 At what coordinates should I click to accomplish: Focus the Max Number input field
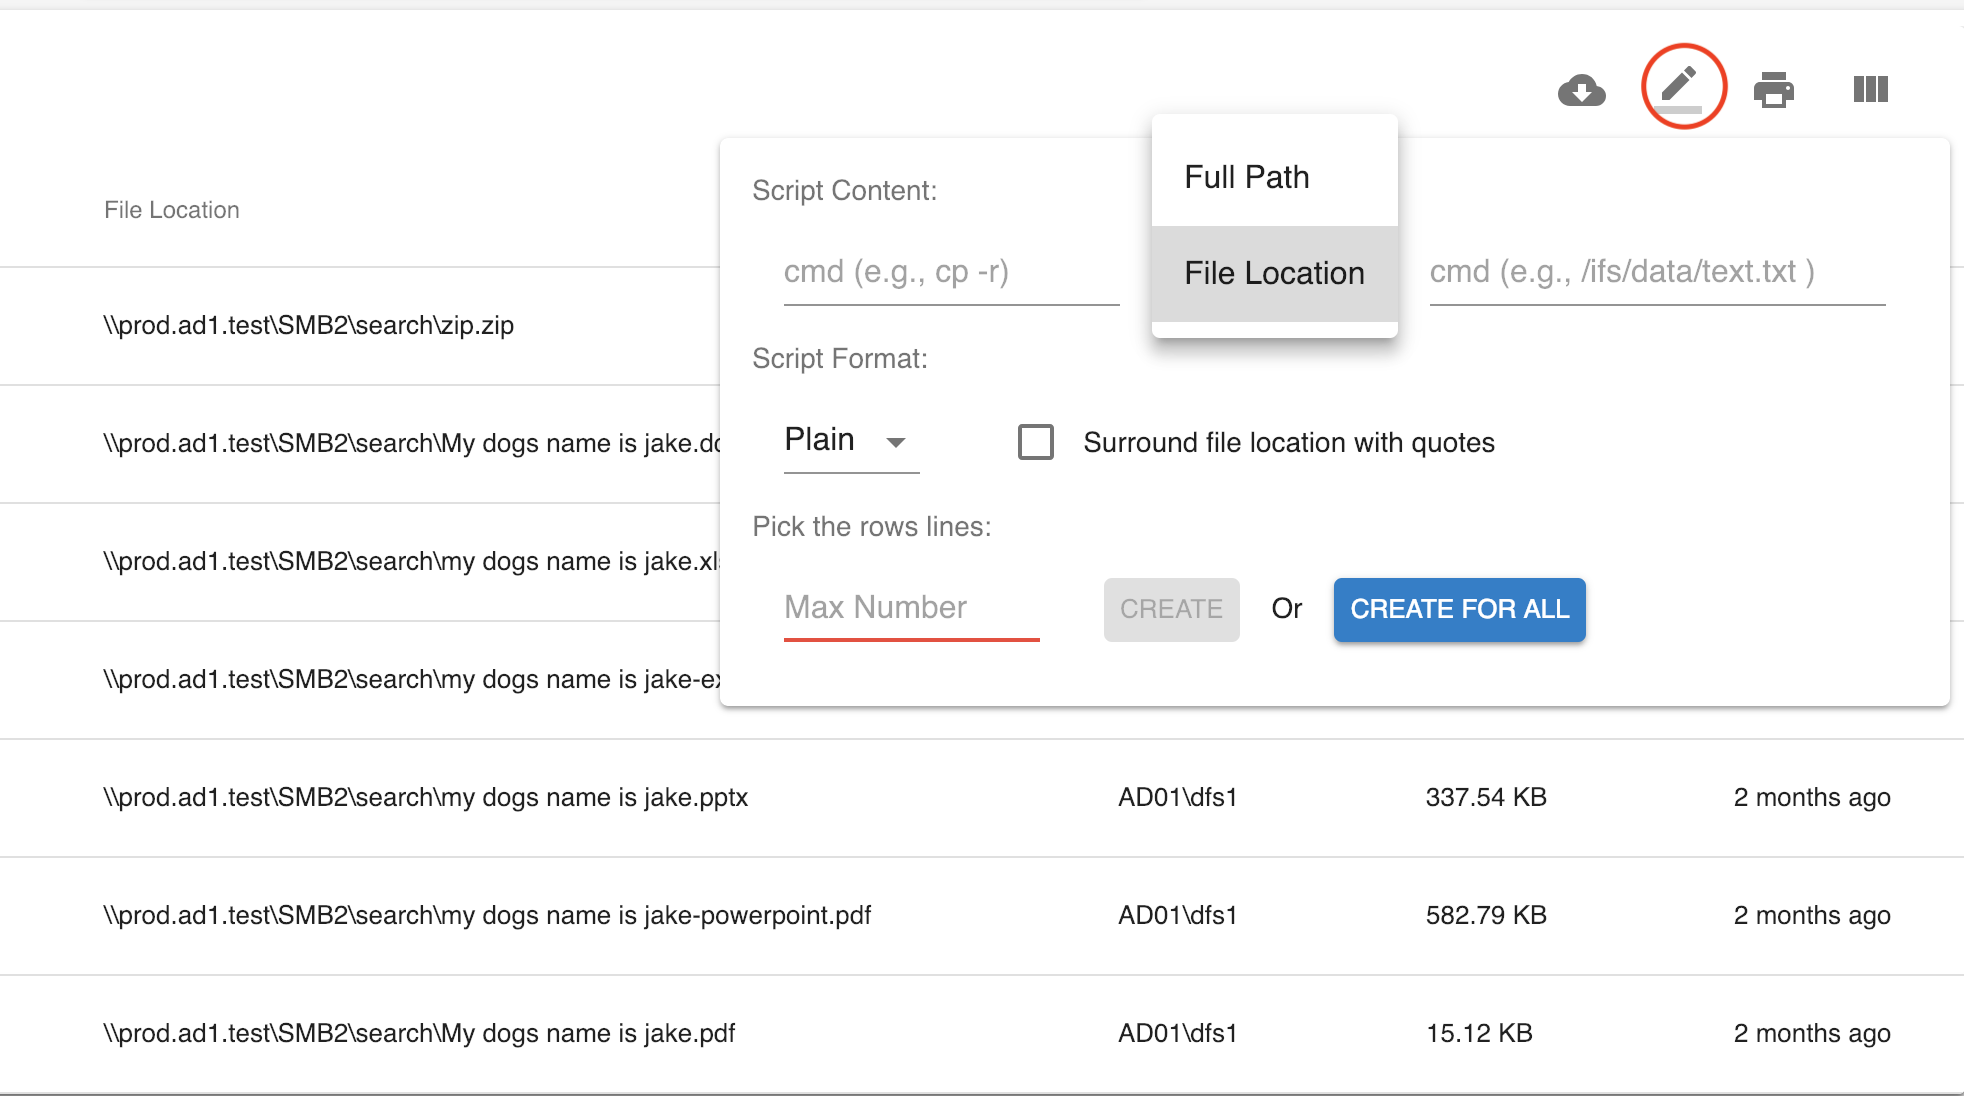[910, 607]
